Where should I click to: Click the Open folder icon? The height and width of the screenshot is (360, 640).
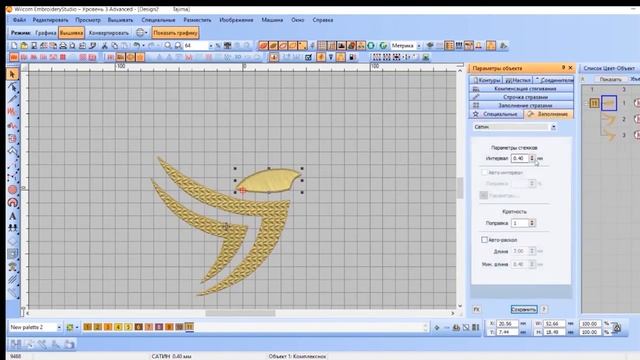[x=24, y=46]
